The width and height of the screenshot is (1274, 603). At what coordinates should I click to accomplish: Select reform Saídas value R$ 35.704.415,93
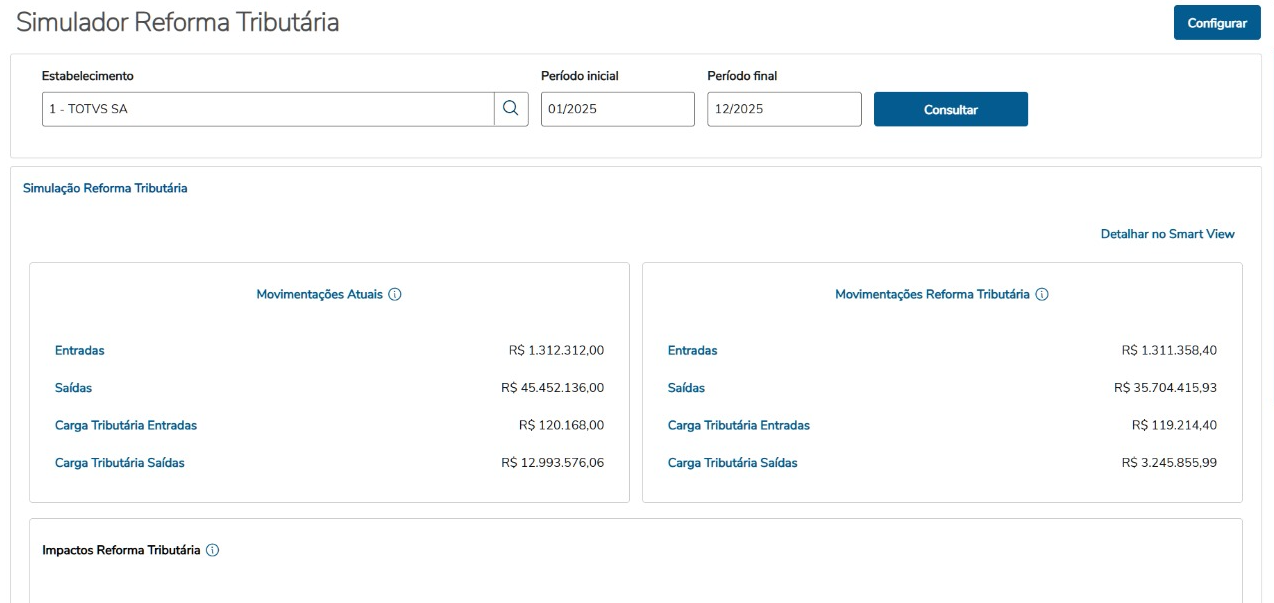tap(1165, 388)
